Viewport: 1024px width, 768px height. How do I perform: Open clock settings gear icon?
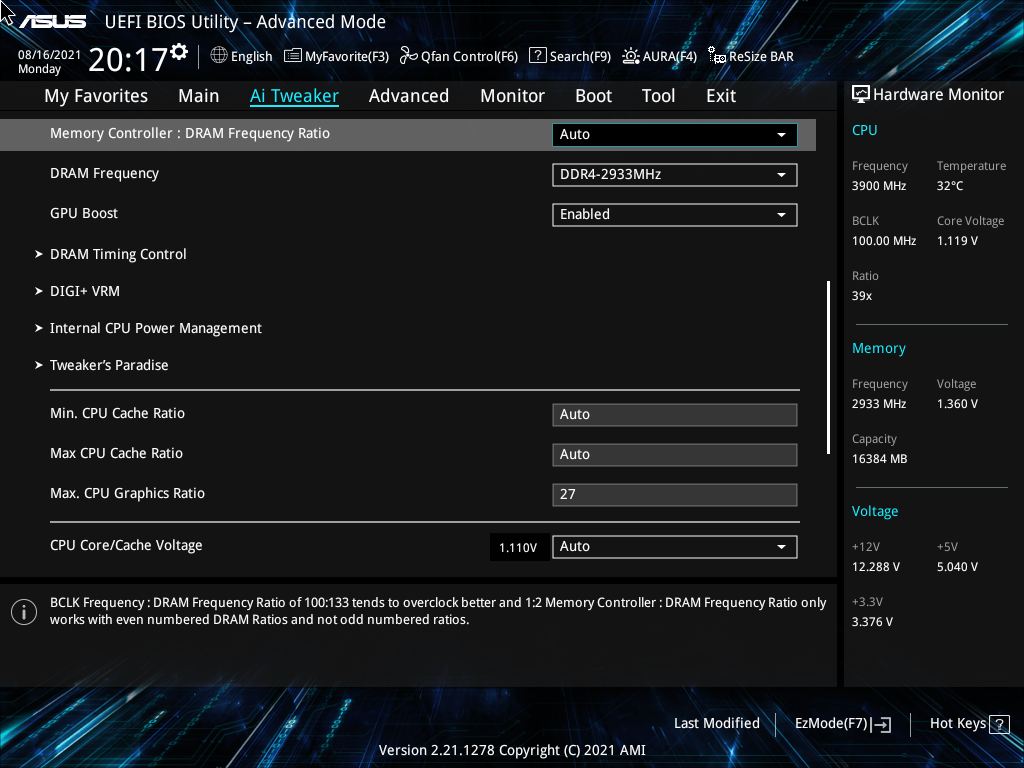coord(180,52)
